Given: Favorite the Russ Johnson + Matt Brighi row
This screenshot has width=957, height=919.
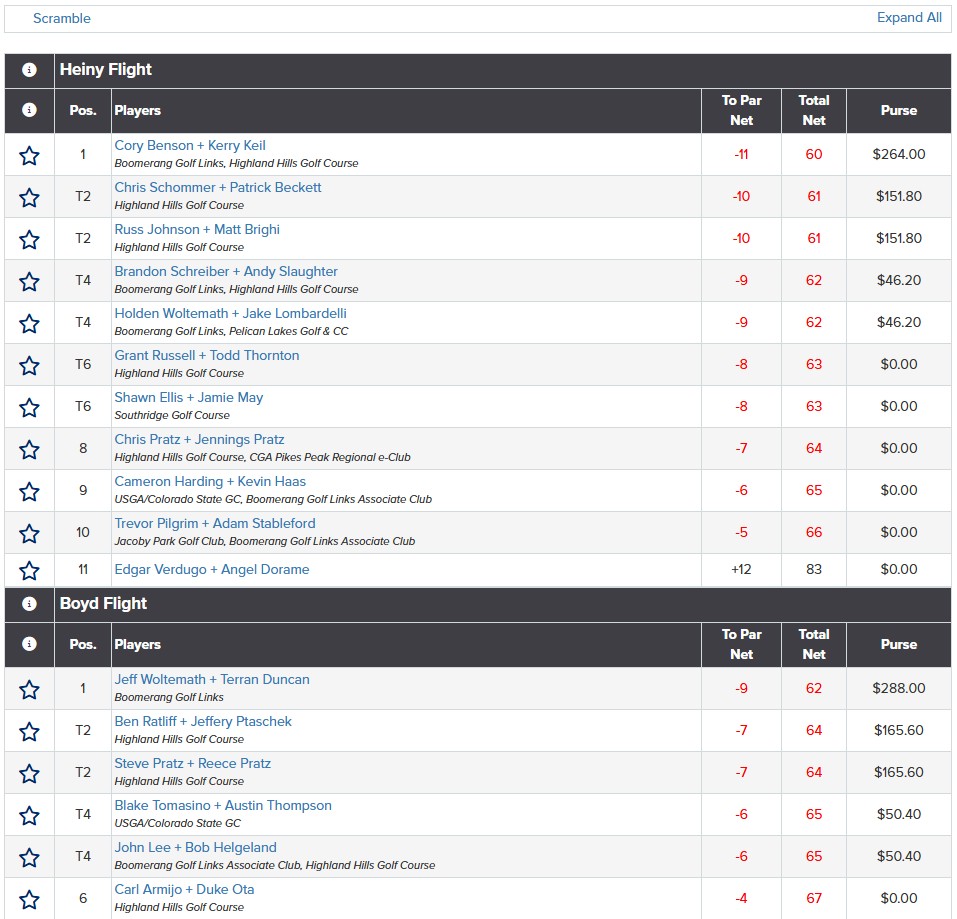Looking at the screenshot, I should [x=29, y=239].
